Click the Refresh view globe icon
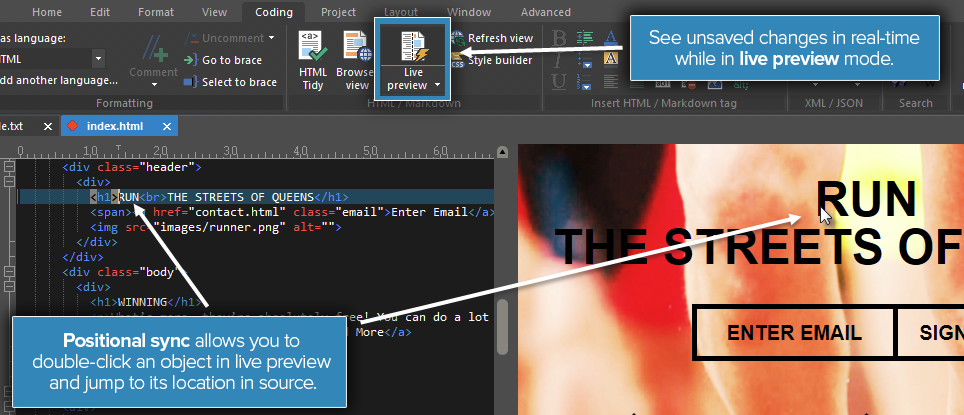The image size is (964, 415). pyautogui.click(x=457, y=38)
